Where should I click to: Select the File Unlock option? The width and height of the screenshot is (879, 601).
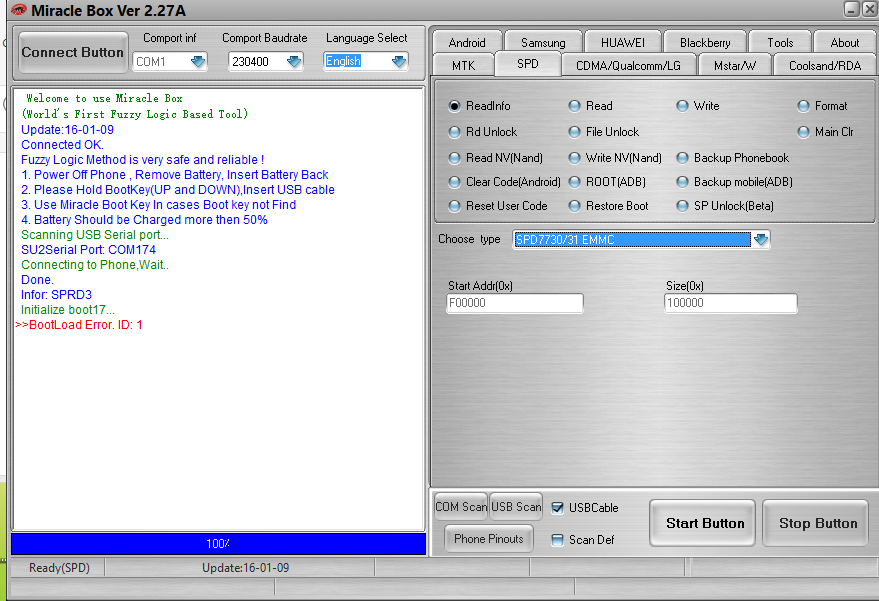(x=574, y=132)
